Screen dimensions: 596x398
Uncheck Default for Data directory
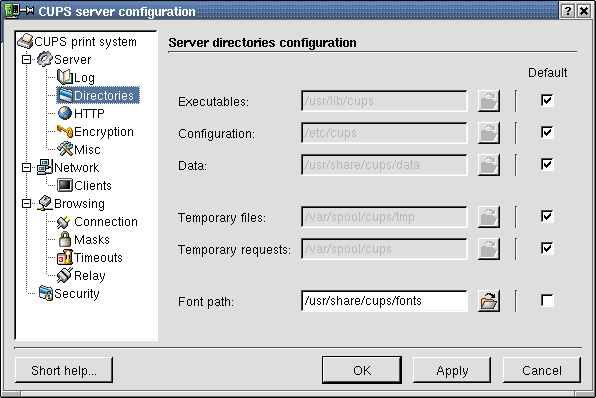[547, 164]
